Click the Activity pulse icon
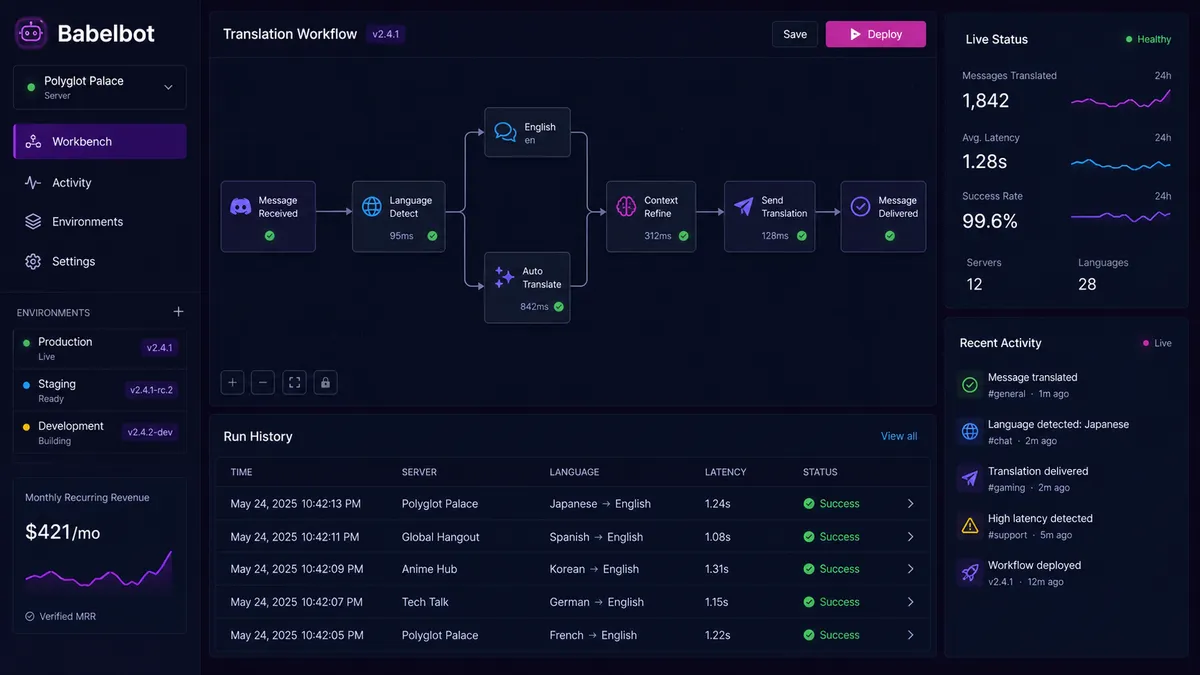Image resolution: width=1200 pixels, height=675 pixels. click(x=33, y=183)
